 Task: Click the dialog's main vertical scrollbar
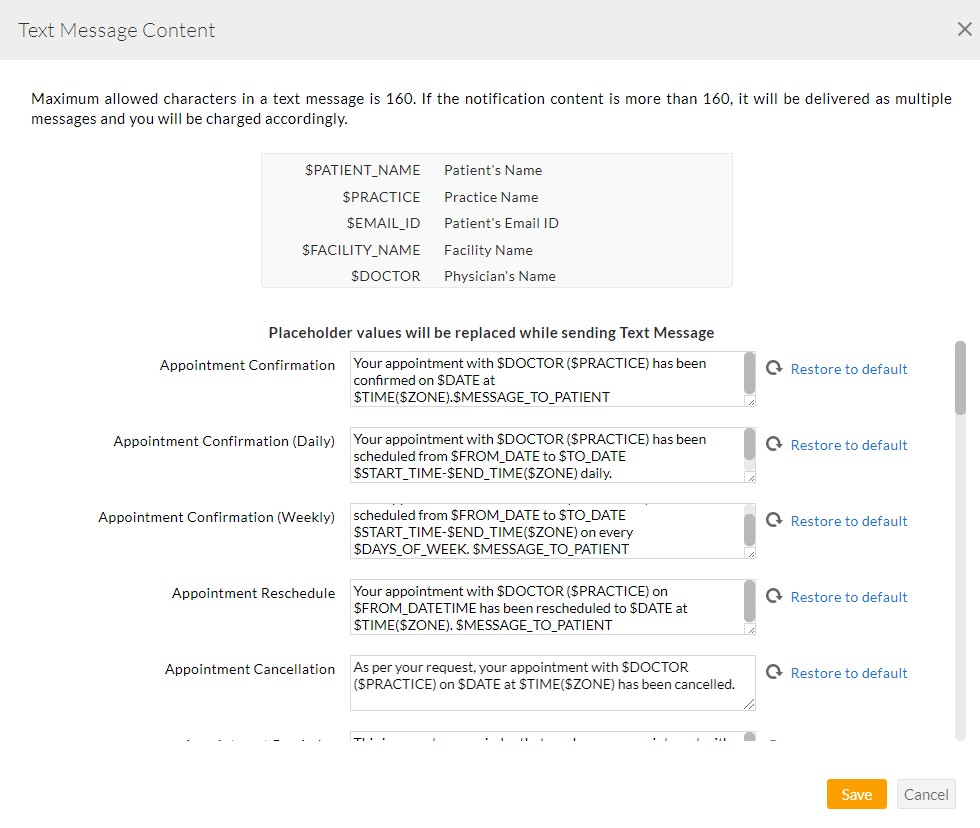pyautogui.click(x=960, y=378)
